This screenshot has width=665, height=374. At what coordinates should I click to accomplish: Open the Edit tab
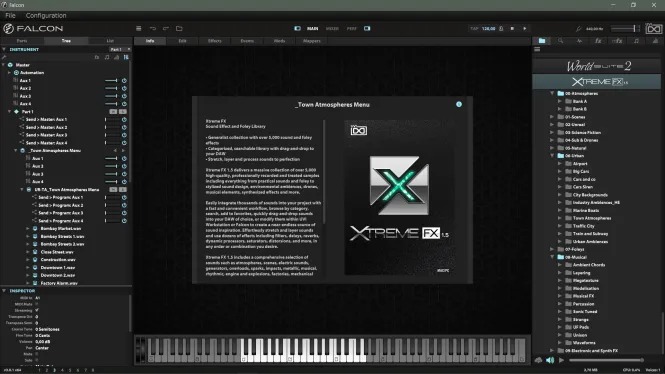pyautogui.click(x=182, y=41)
